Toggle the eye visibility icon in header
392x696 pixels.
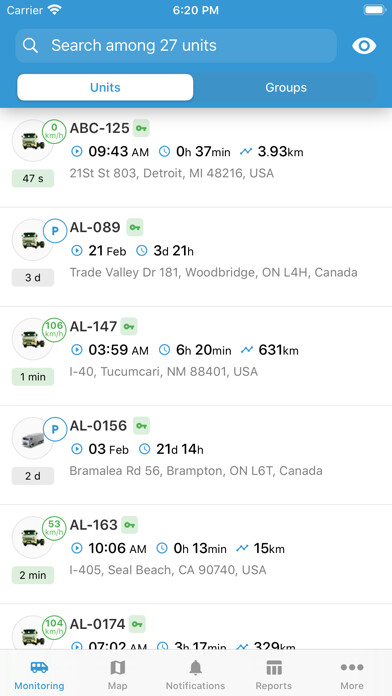364,46
